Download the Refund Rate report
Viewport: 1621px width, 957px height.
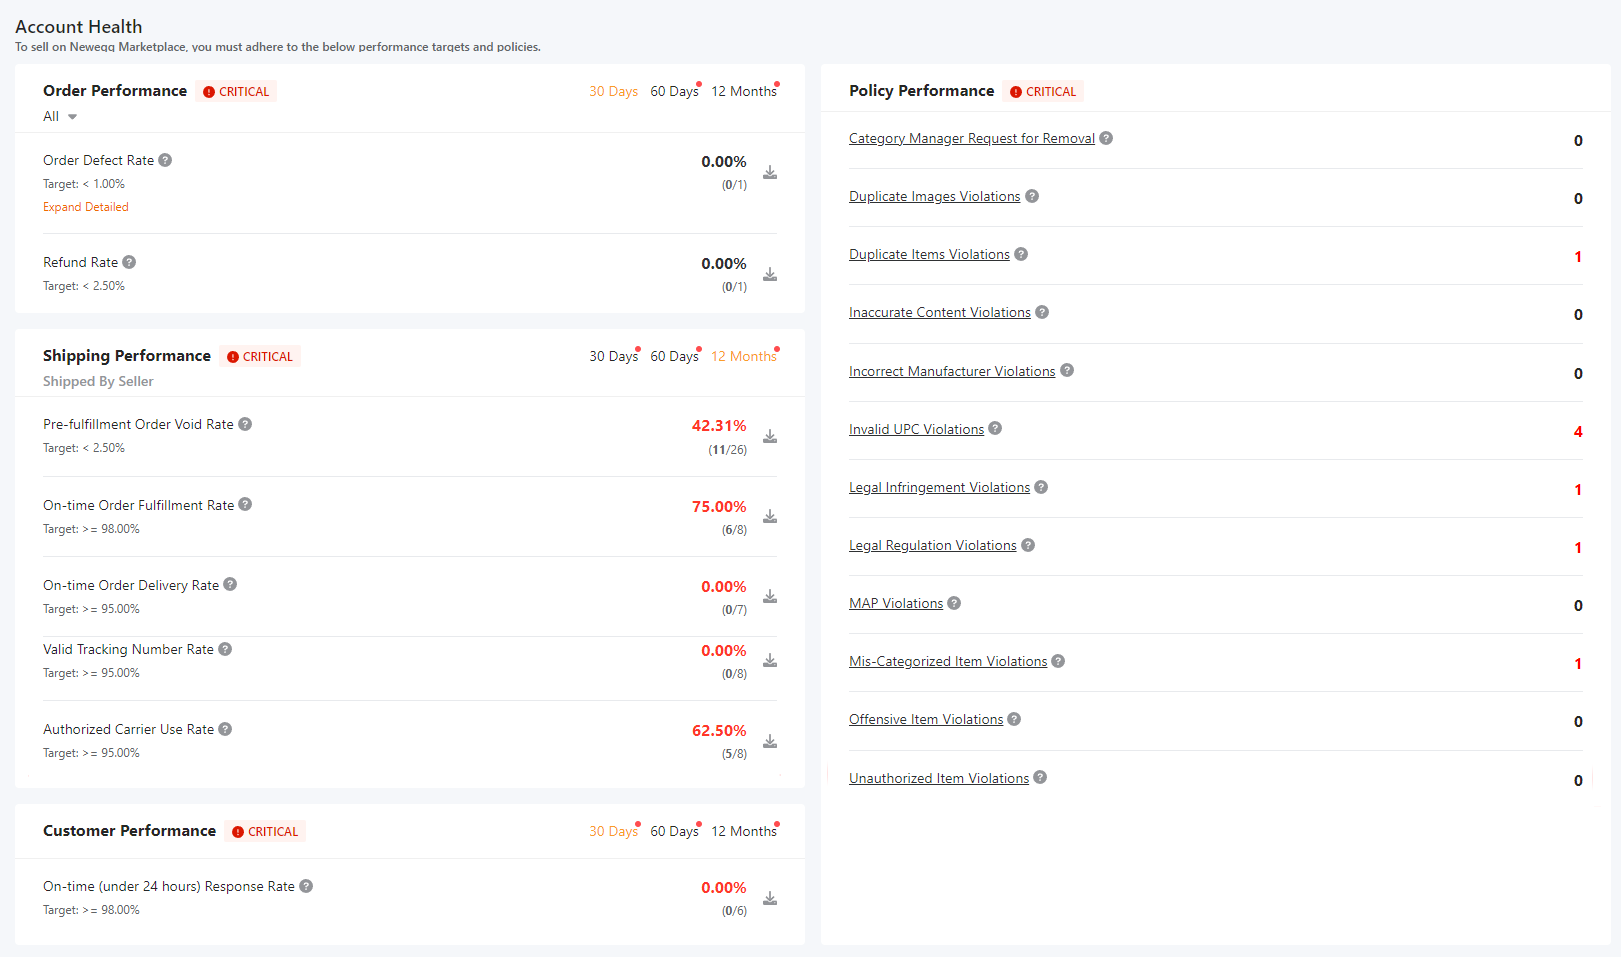(770, 274)
